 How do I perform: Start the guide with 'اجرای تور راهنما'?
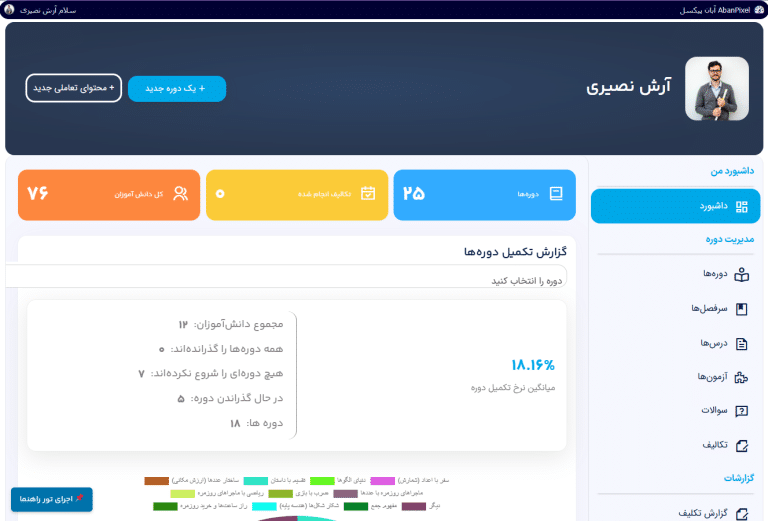click(52, 498)
